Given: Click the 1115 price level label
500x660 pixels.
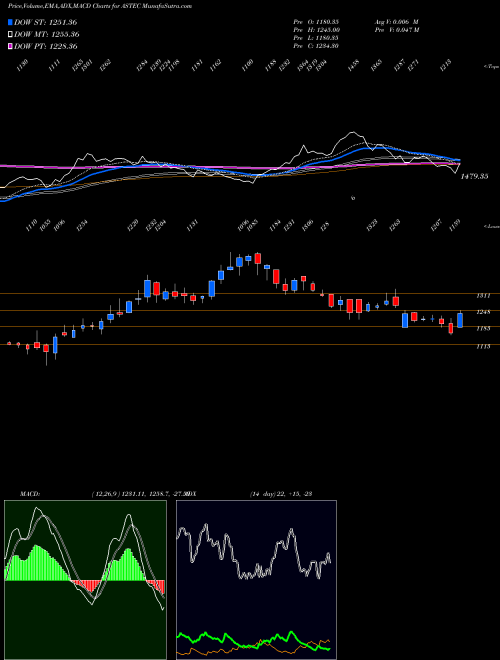Looking at the screenshot, I should tap(483, 346).
